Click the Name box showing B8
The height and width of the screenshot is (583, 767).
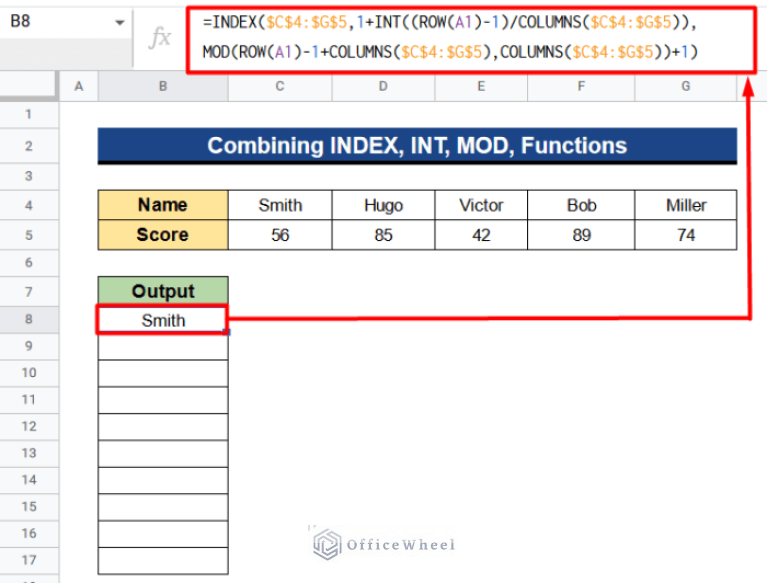[x=55, y=22]
